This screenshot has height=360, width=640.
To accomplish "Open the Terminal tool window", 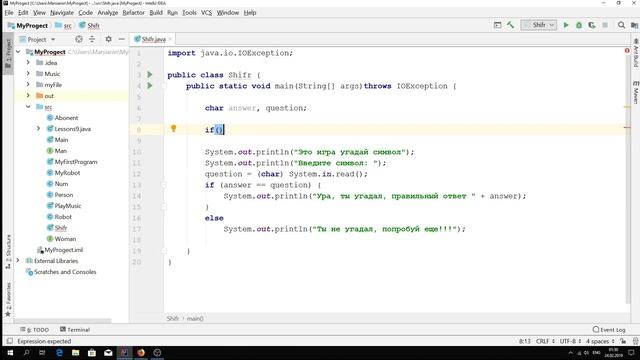I will pyautogui.click(x=75, y=330).
